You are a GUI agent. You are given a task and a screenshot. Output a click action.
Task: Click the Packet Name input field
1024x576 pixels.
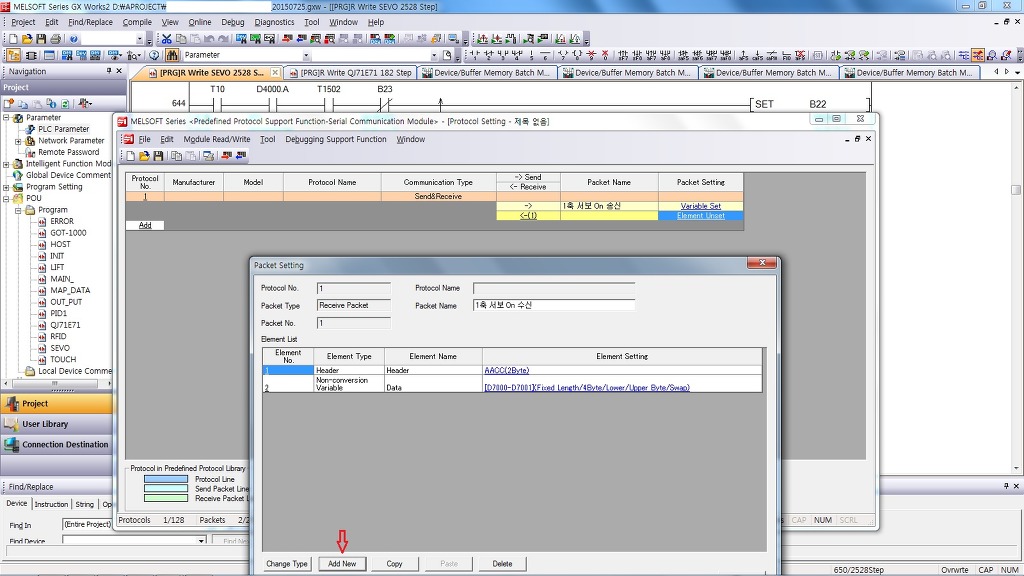coord(553,305)
